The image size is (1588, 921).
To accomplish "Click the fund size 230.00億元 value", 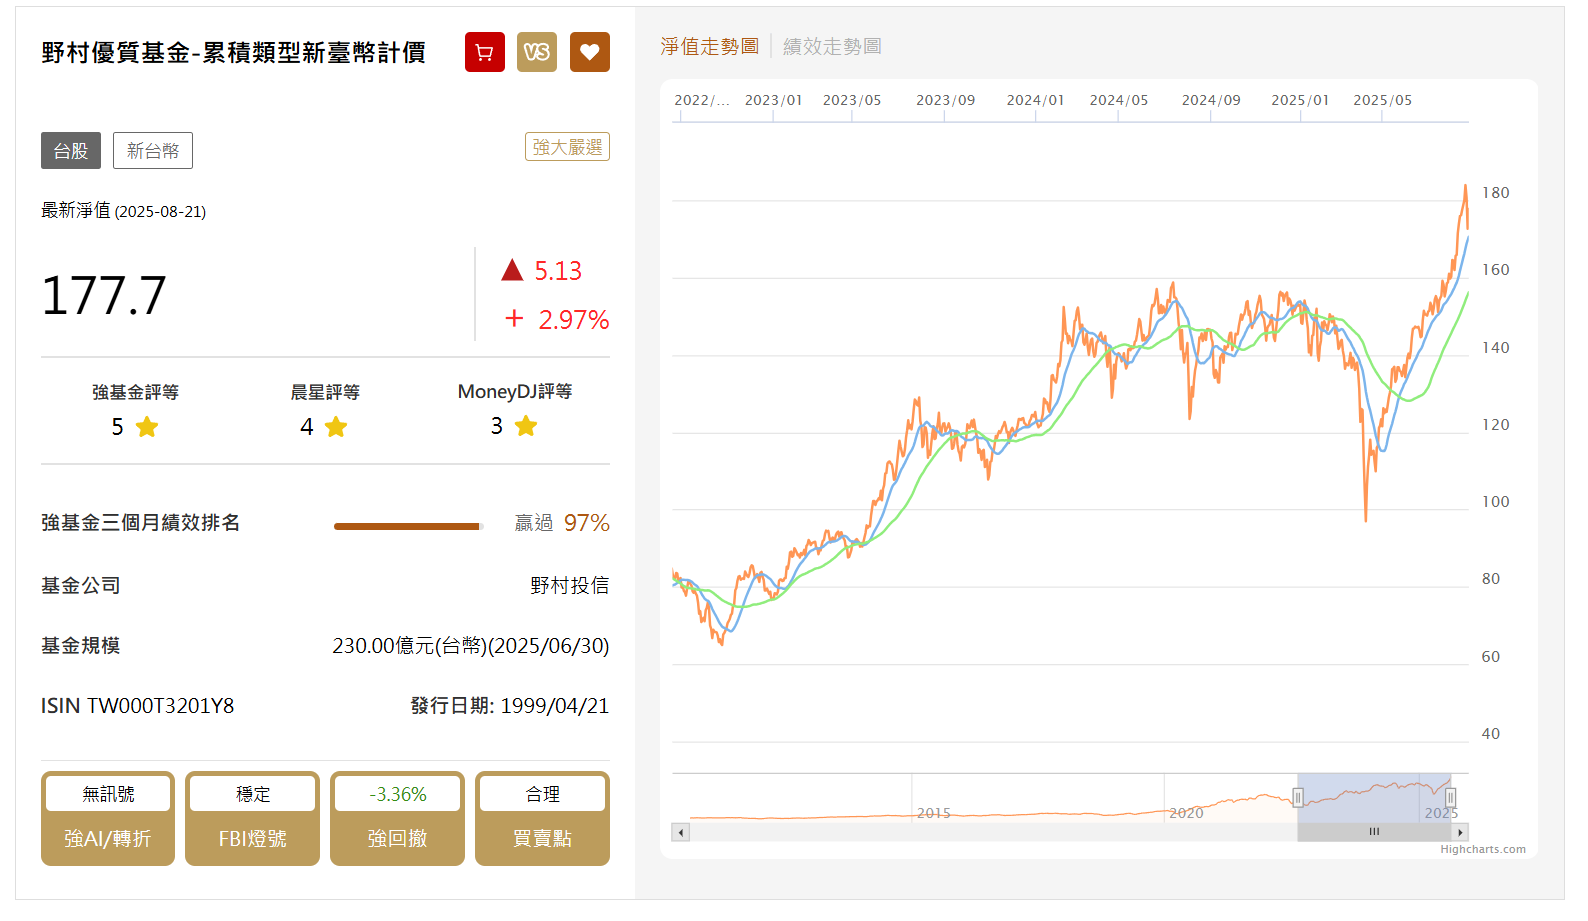I will [470, 646].
